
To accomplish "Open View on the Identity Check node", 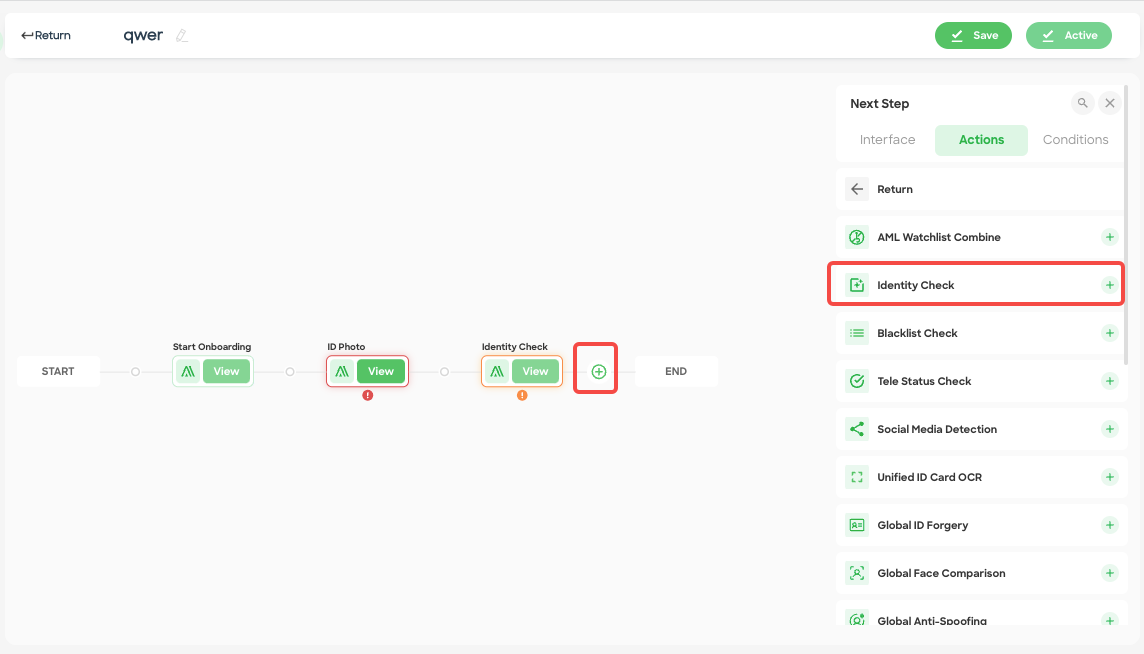I will pos(534,371).
